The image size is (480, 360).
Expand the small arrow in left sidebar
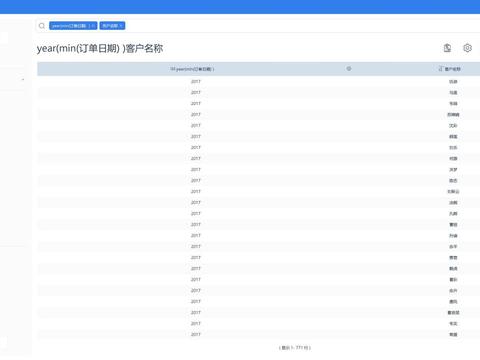(x=23, y=79)
